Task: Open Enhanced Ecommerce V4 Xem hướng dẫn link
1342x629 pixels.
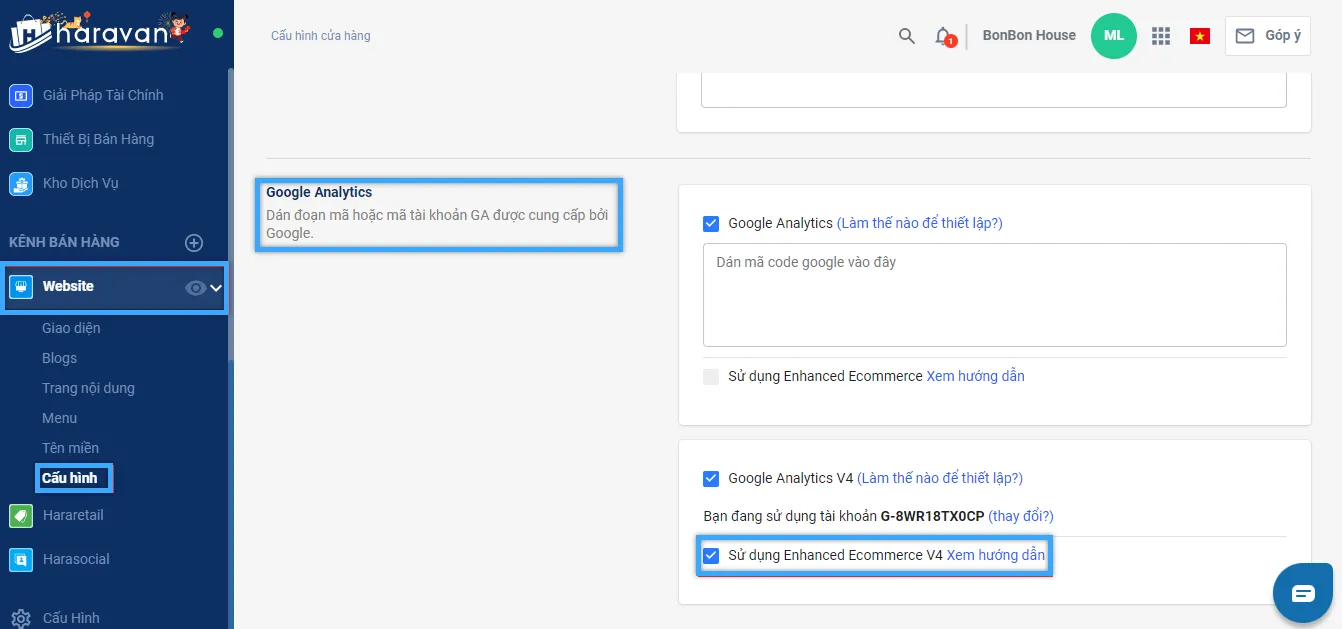Action: (x=995, y=556)
